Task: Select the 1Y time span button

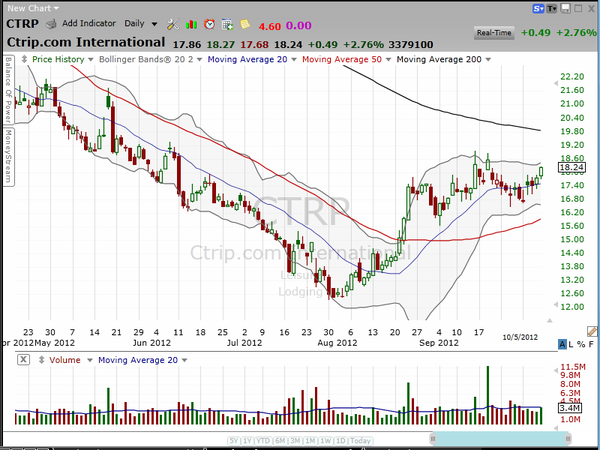Action: (248, 441)
